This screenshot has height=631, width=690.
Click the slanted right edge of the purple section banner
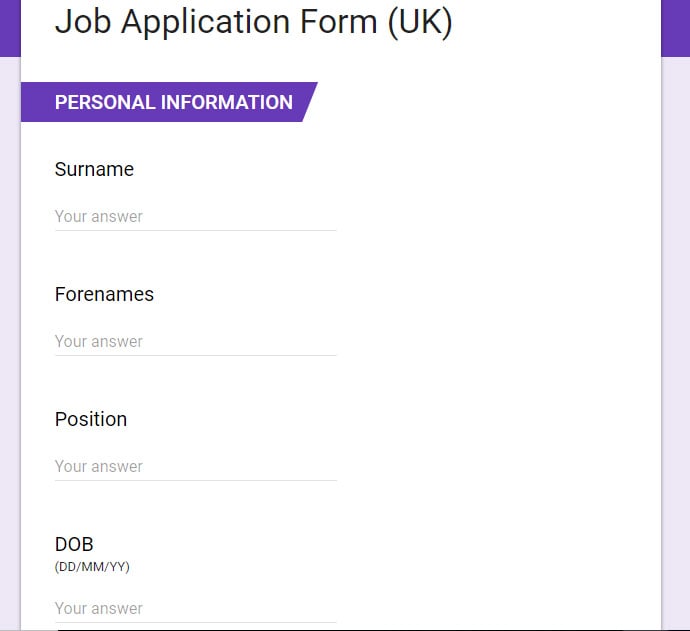point(309,102)
